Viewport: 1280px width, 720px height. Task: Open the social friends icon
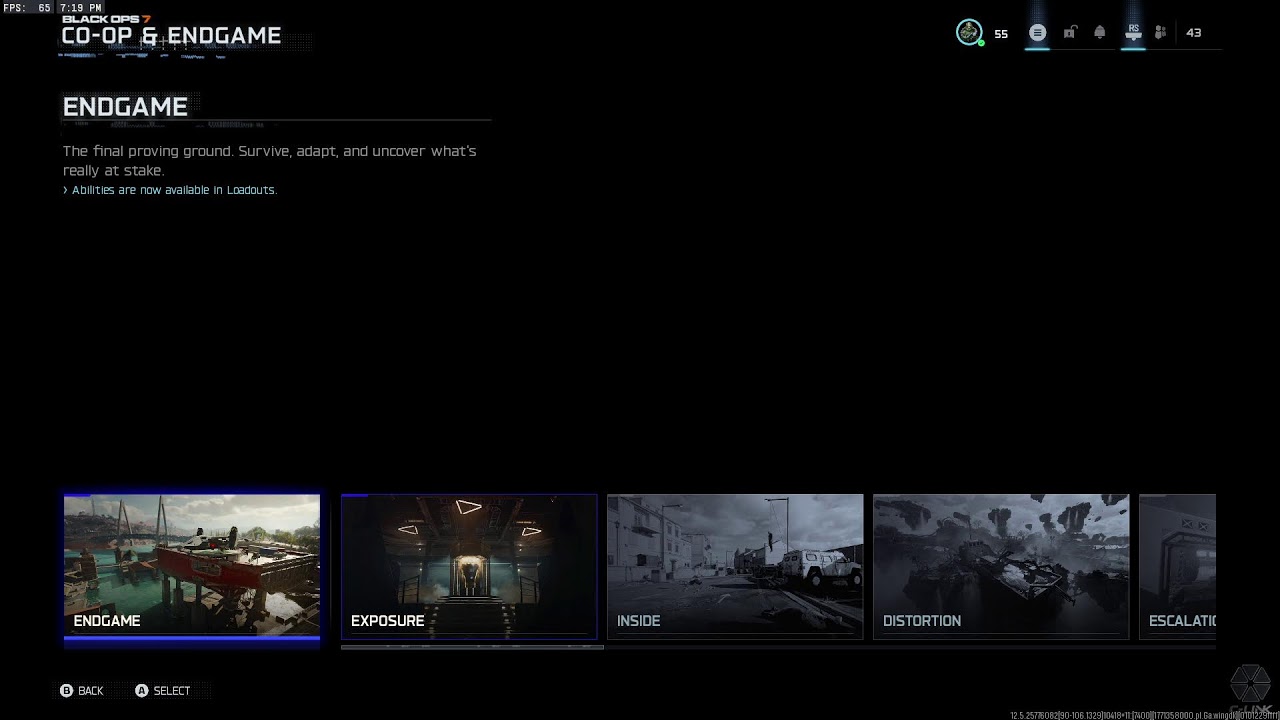pyautogui.click(x=1161, y=33)
